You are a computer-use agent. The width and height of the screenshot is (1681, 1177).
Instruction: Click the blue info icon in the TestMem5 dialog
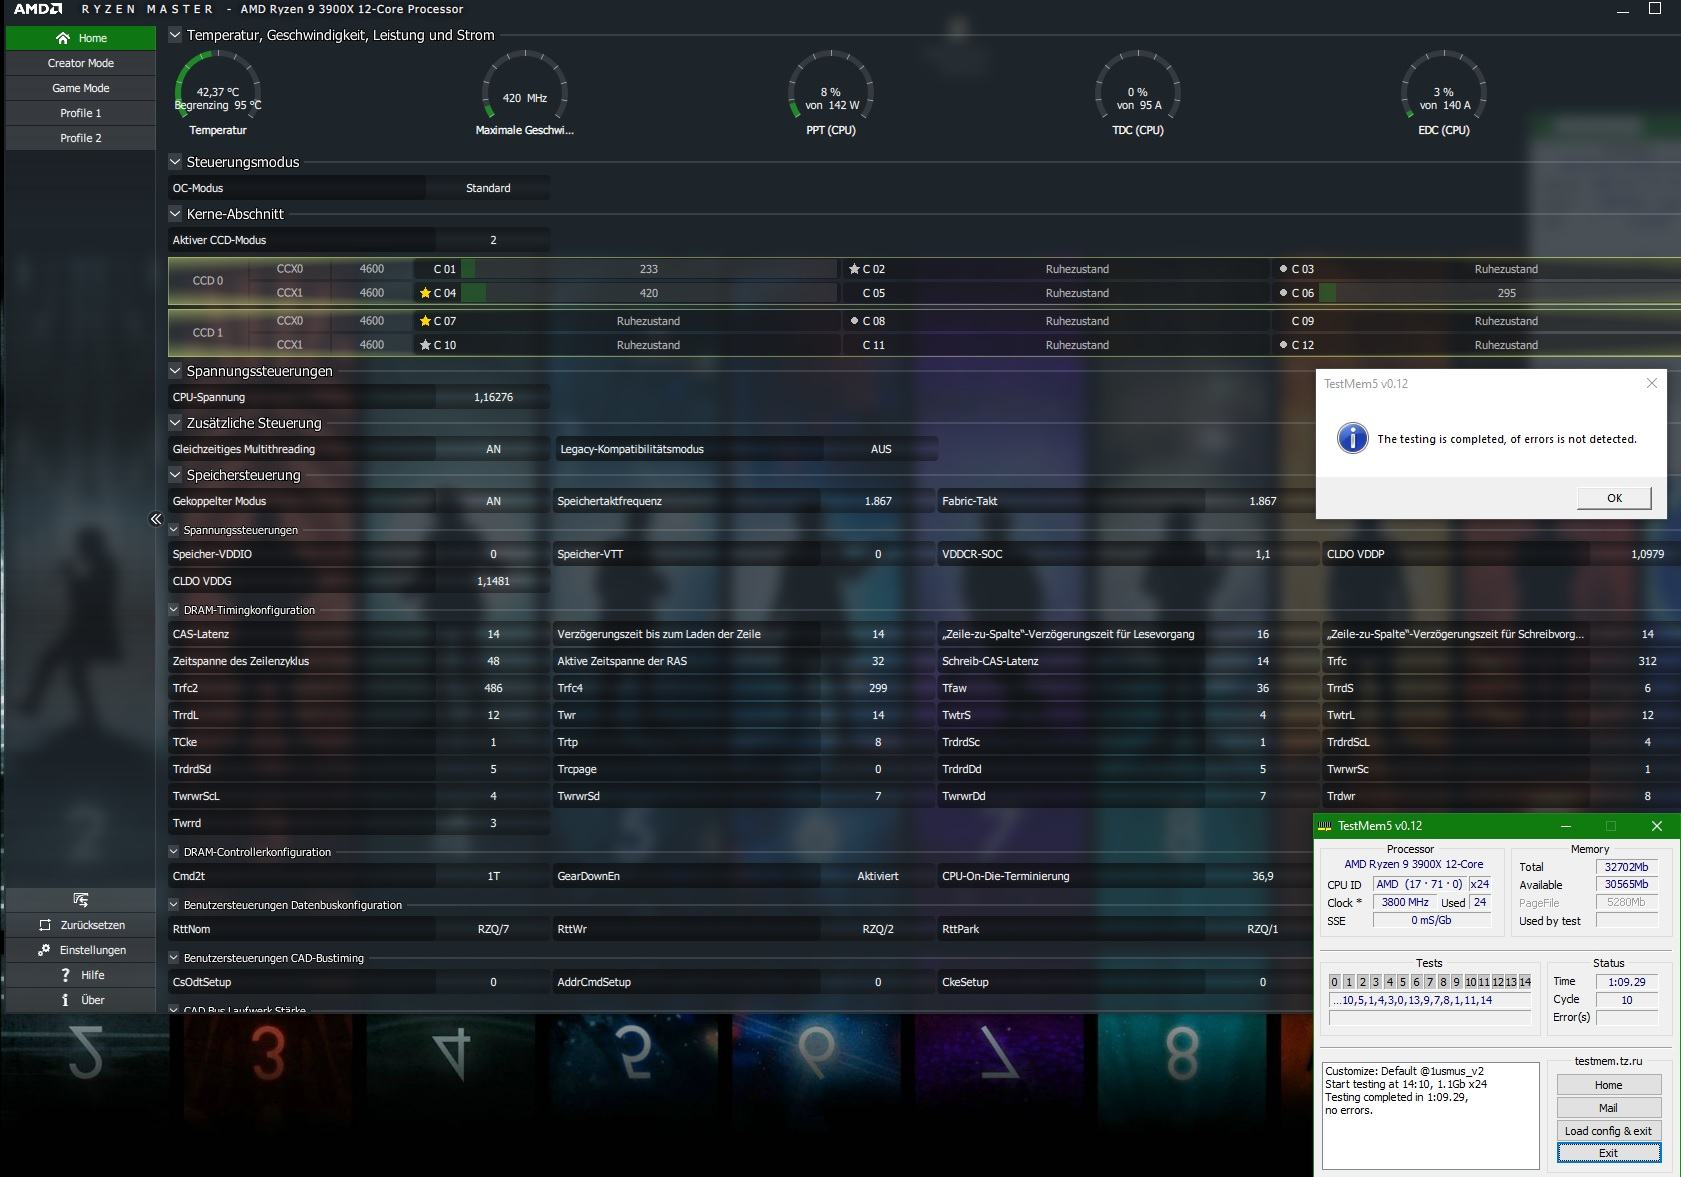coord(1352,438)
